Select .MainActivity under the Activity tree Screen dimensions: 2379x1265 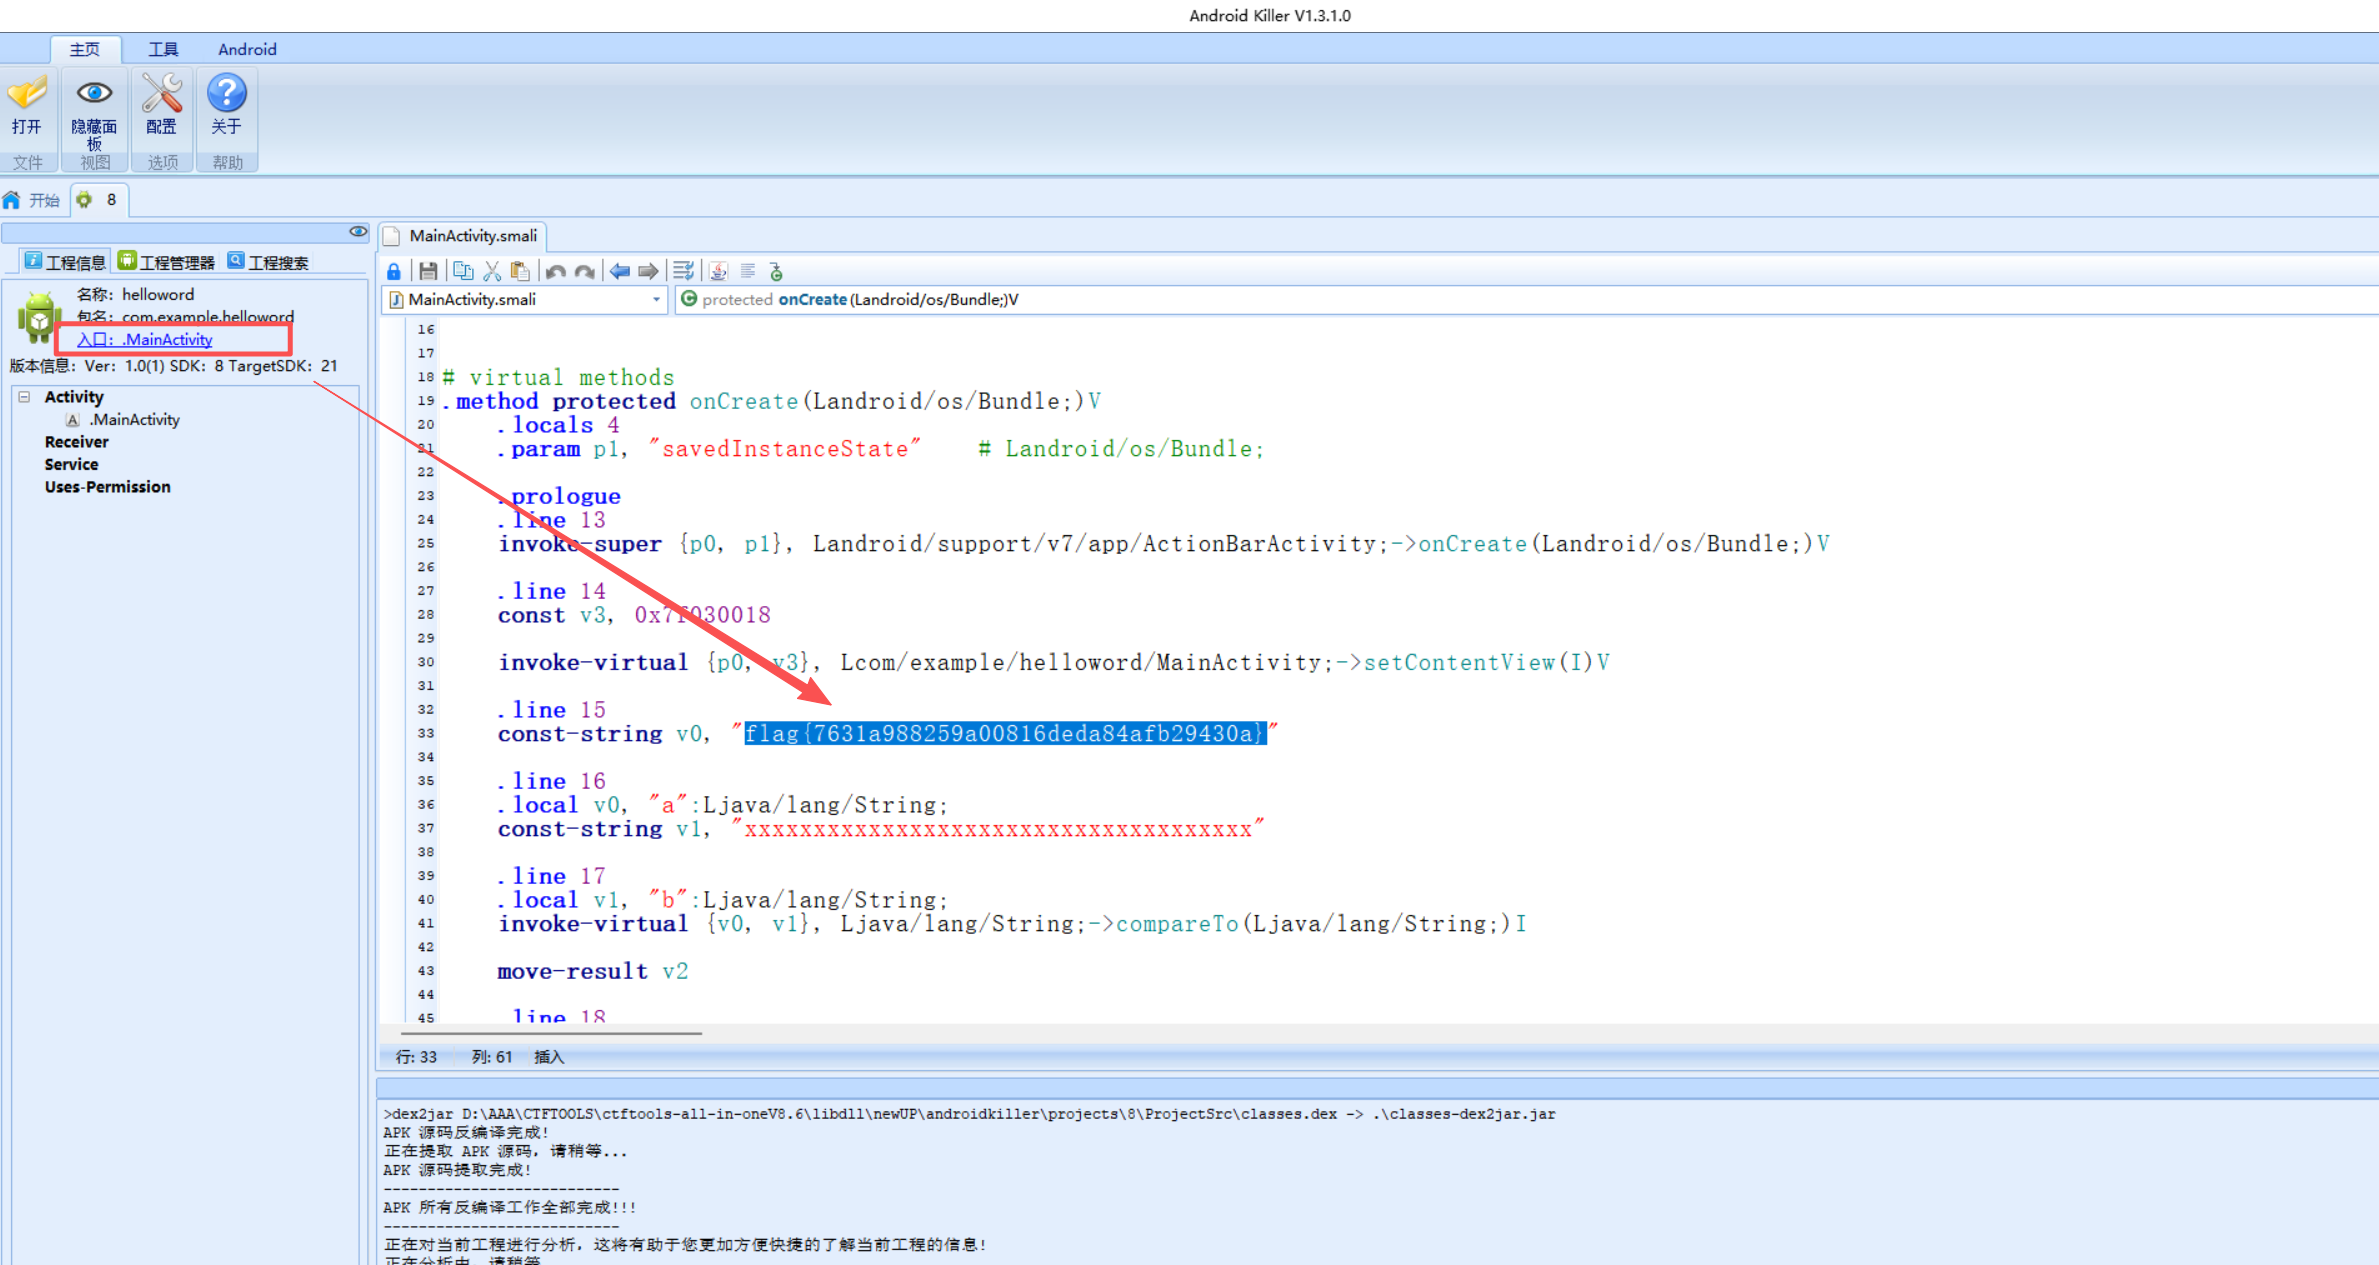click(135, 420)
